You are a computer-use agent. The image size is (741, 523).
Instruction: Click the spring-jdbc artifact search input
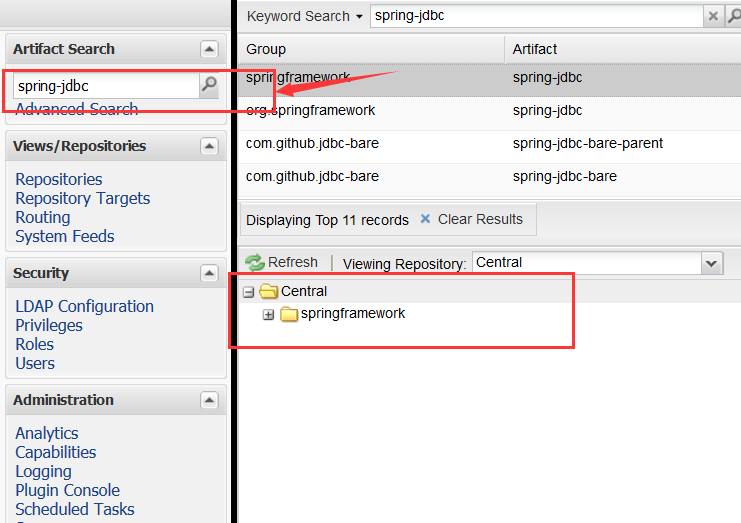tap(106, 86)
